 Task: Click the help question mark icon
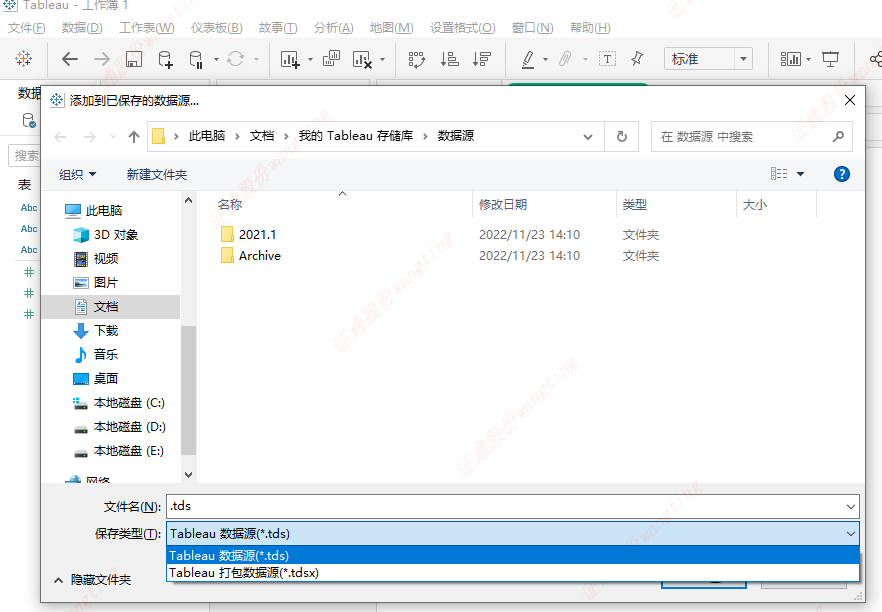842,174
